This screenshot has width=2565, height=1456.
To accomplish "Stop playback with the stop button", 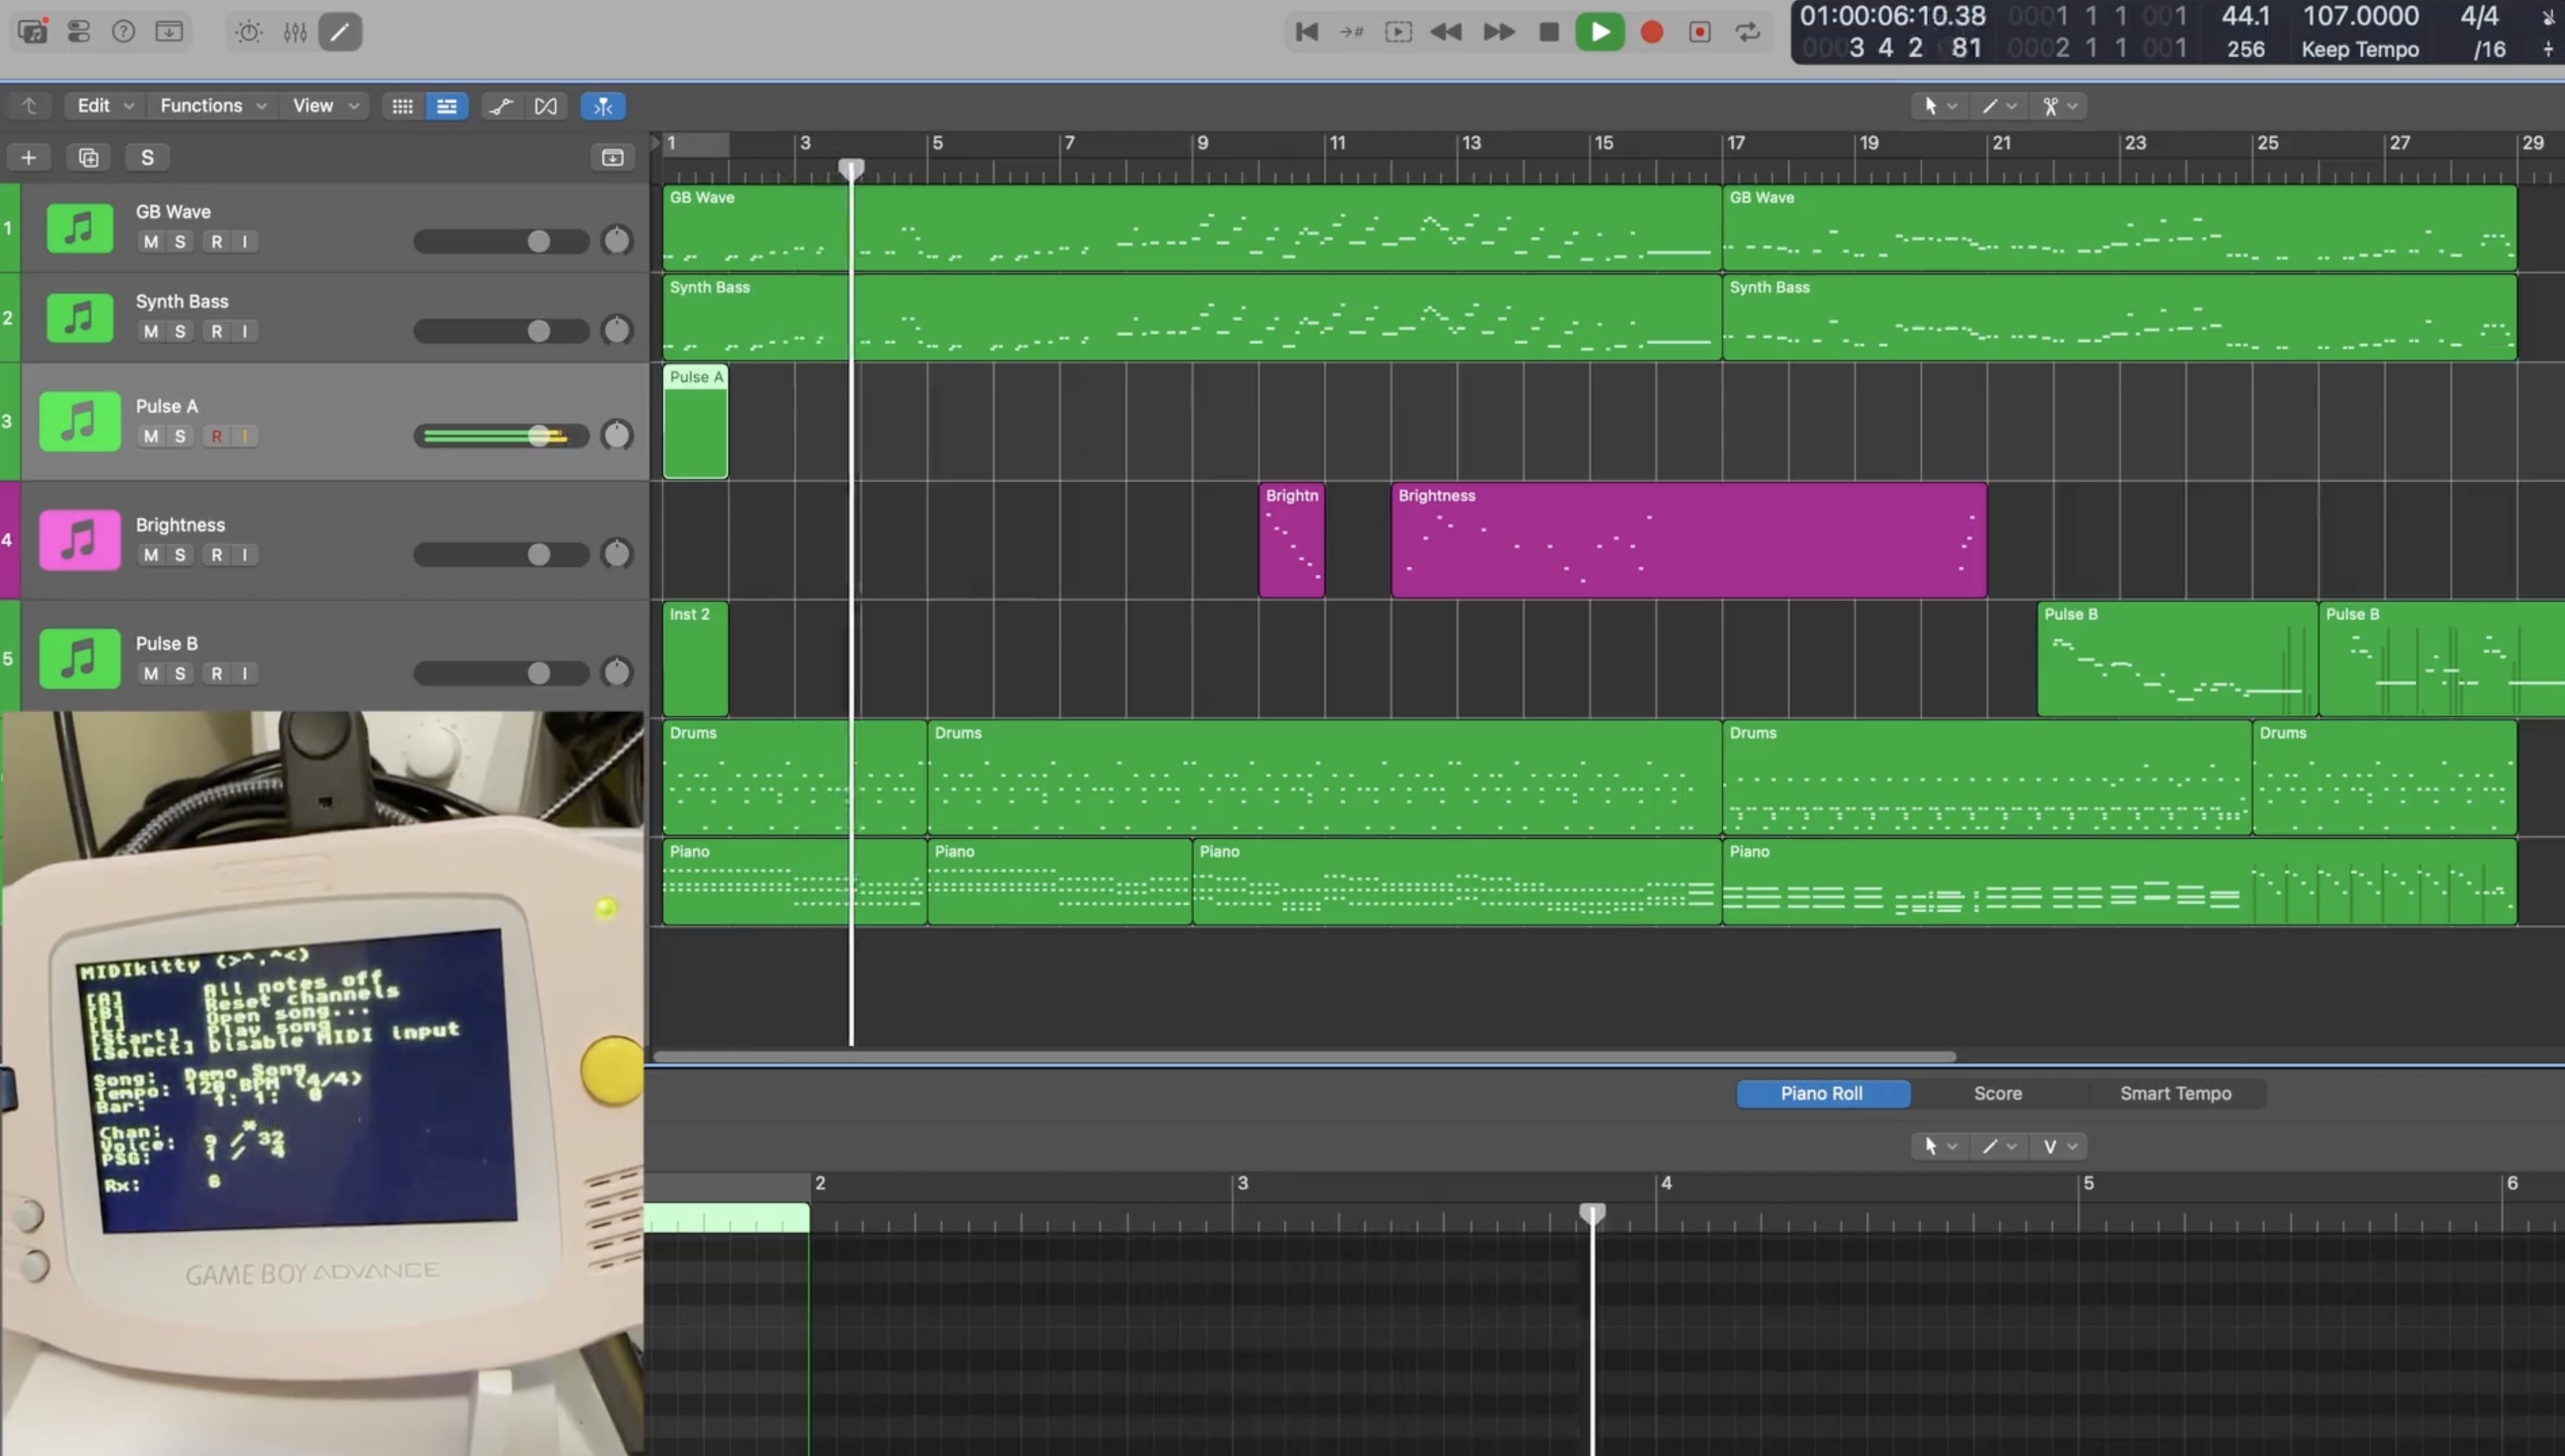I will point(1549,32).
